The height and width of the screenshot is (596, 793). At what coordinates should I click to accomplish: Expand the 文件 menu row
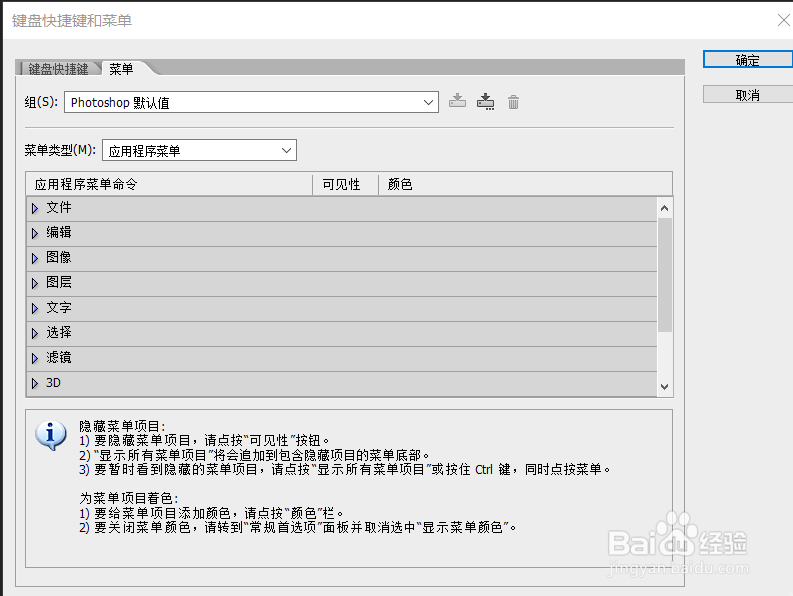coord(34,208)
